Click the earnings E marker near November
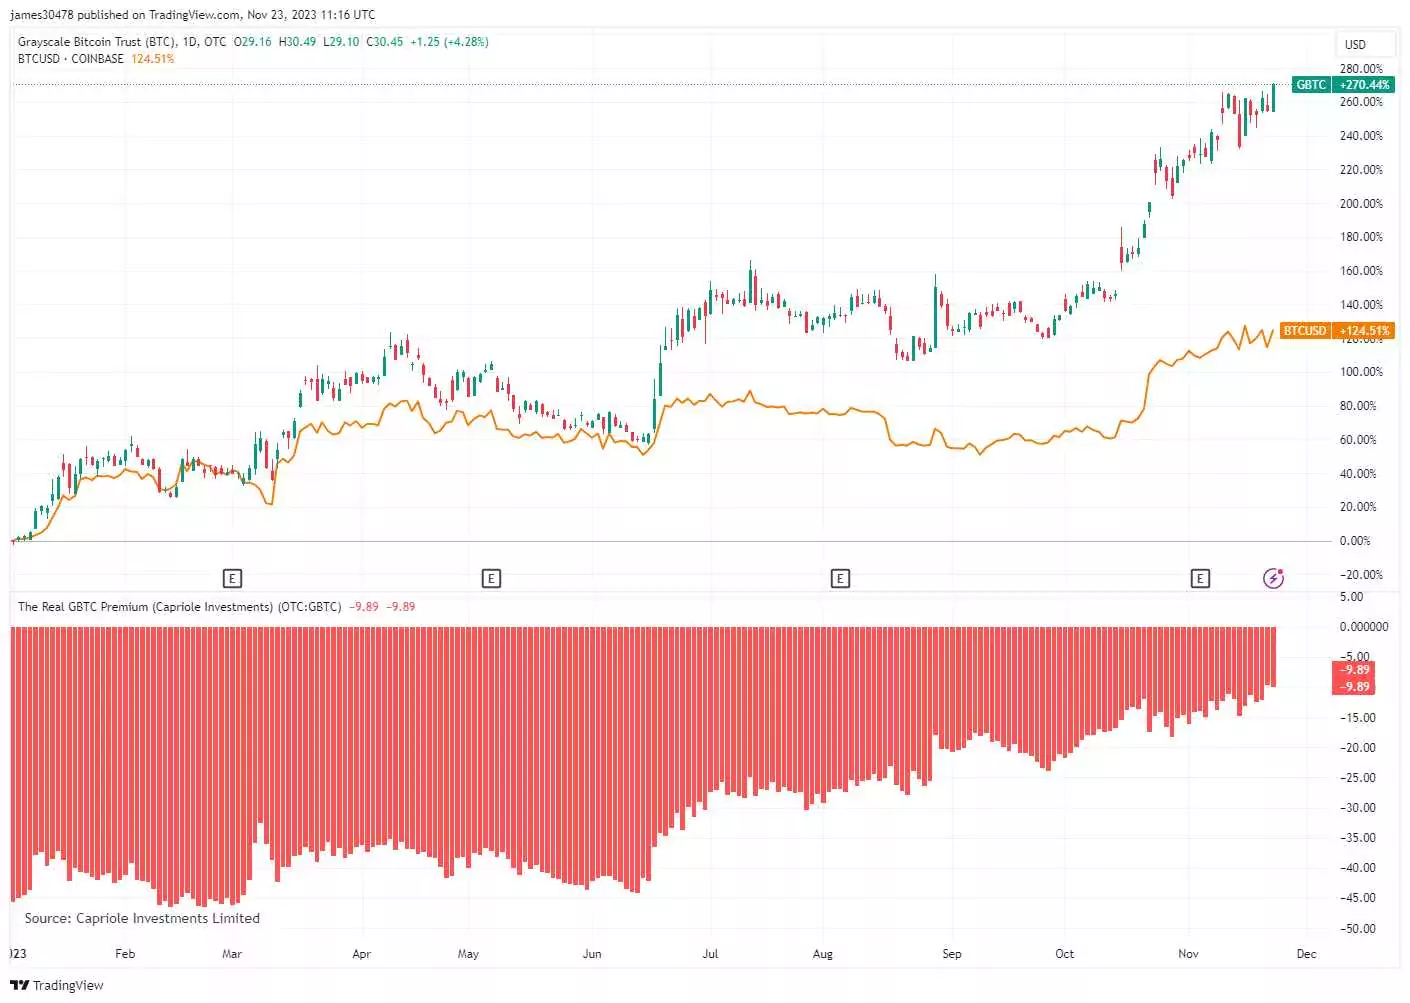Image resolution: width=1410 pixels, height=1003 pixels. point(1200,578)
